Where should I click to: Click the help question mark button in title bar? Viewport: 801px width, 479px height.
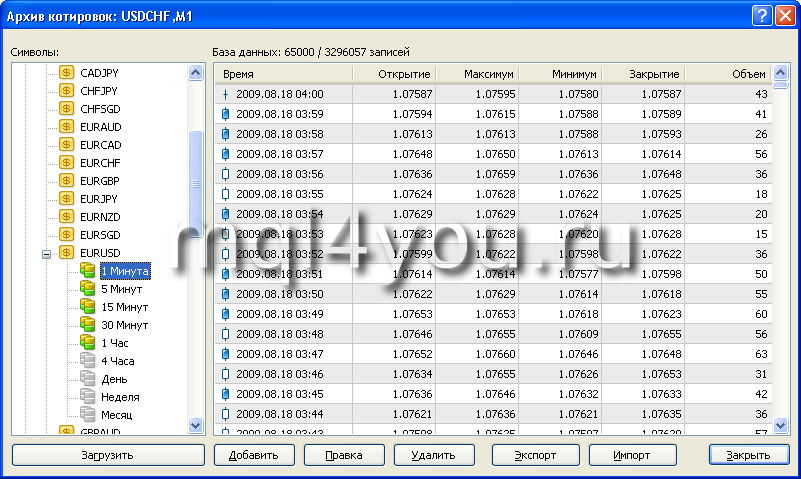click(761, 15)
